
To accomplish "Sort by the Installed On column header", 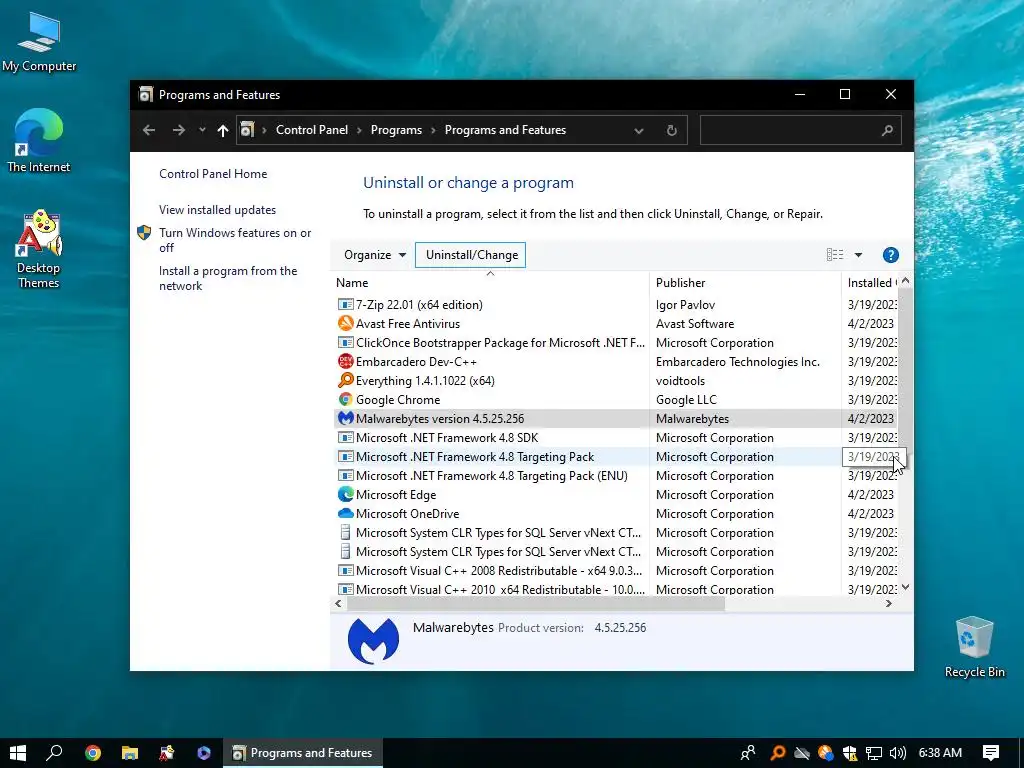I will [x=871, y=283].
